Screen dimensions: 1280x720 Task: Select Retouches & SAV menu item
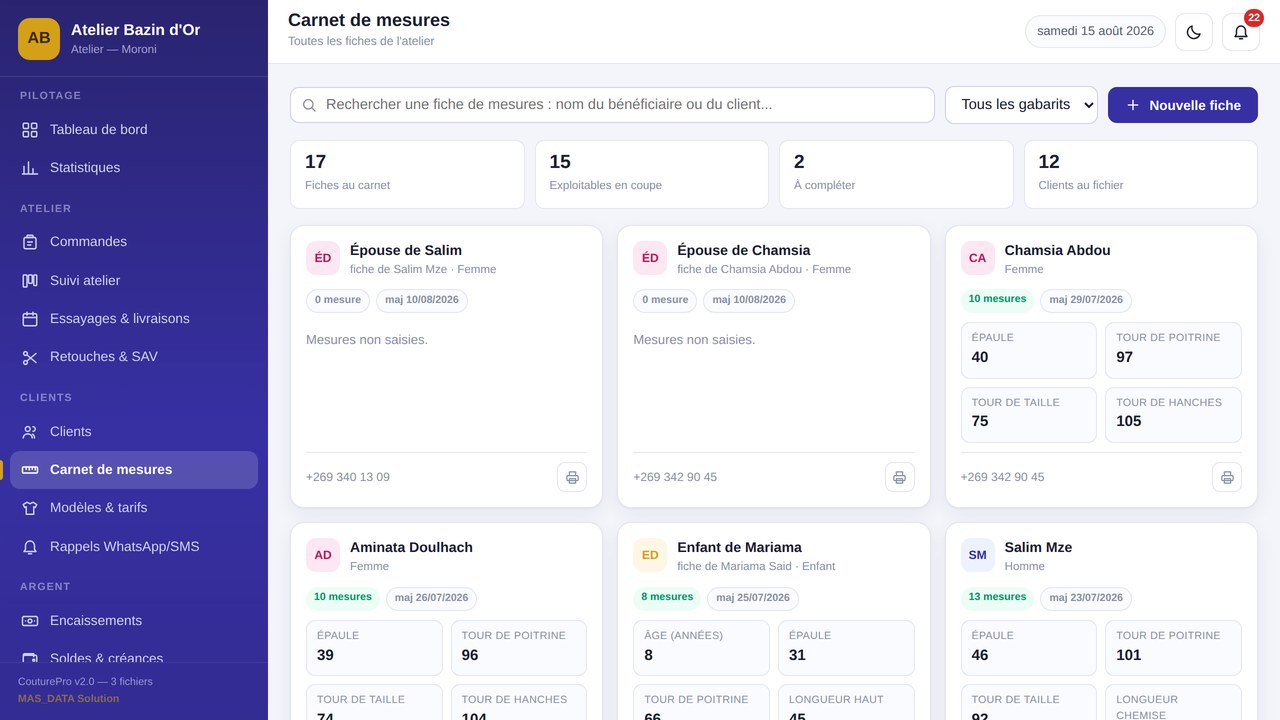click(x=134, y=357)
